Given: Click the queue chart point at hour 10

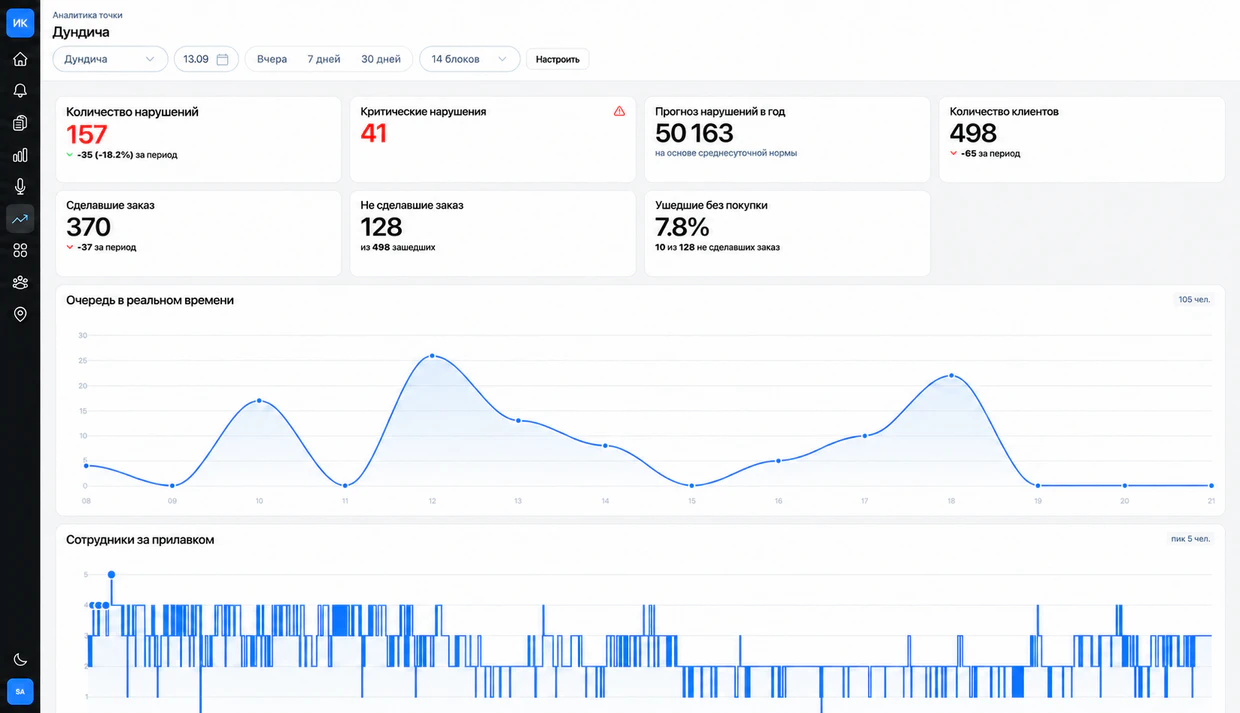Looking at the screenshot, I should tap(259, 400).
